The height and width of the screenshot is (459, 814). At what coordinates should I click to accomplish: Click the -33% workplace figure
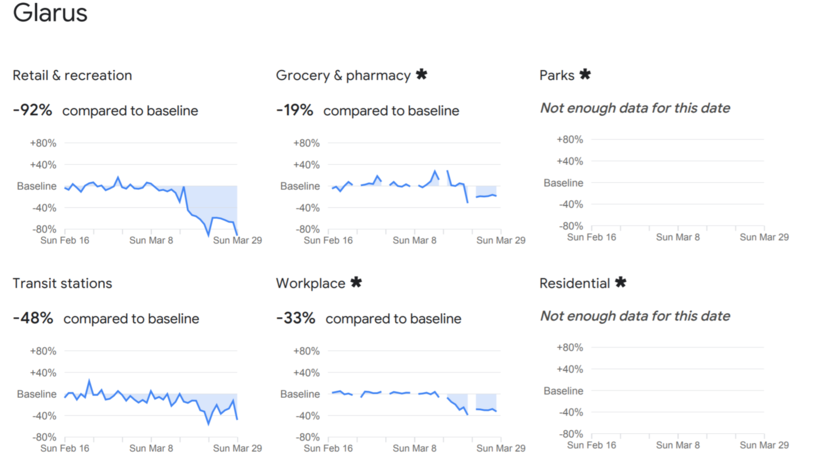pyautogui.click(x=296, y=318)
